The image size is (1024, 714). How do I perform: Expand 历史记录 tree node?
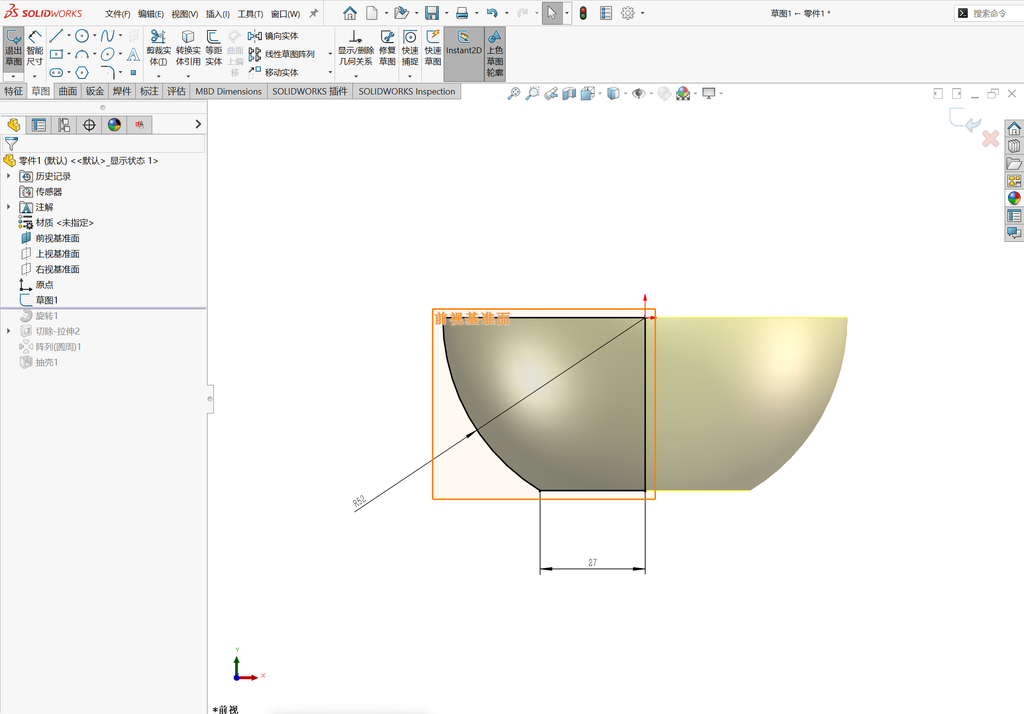8,176
